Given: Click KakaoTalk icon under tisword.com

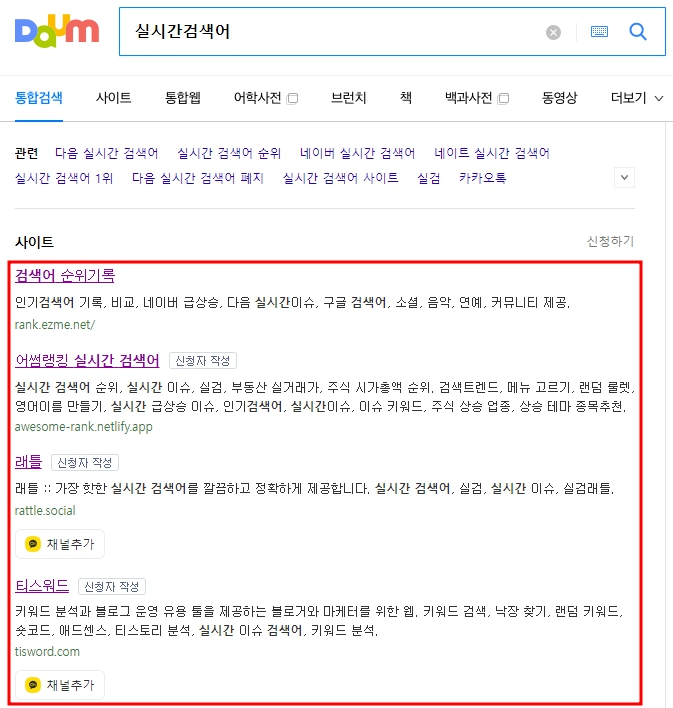Looking at the screenshot, I should pos(33,685).
